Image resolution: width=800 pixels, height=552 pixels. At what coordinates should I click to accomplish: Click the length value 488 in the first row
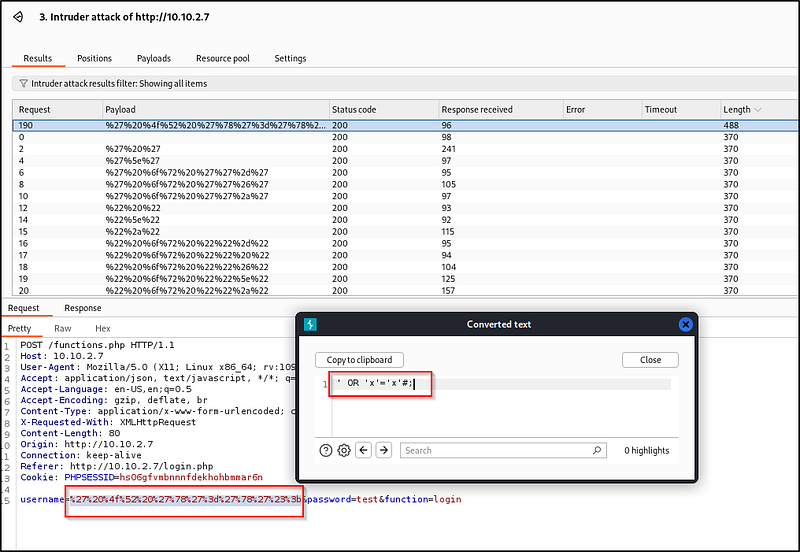tap(731, 125)
